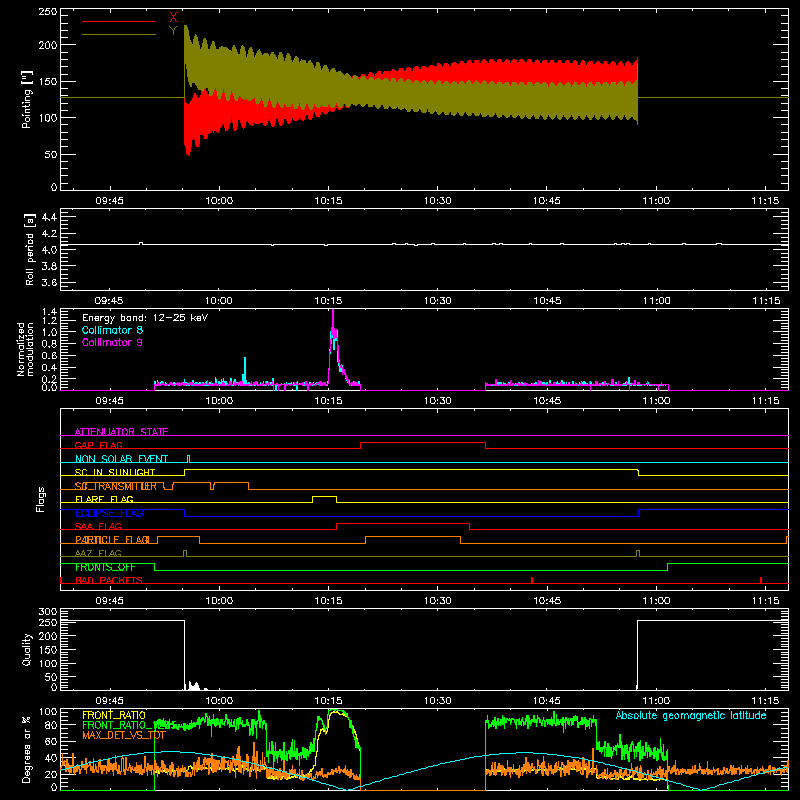
Task: Click the 'Degrees or %' axis title
Action: click(27, 749)
